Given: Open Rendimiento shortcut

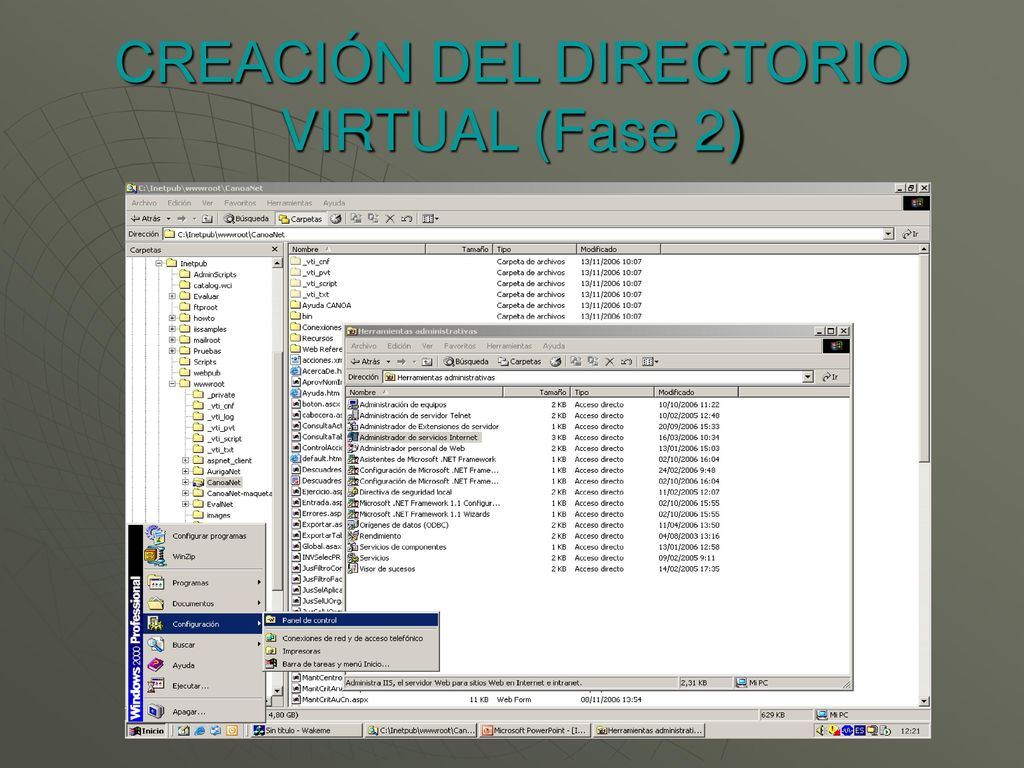Looking at the screenshot, I should [x=375, y=536].
